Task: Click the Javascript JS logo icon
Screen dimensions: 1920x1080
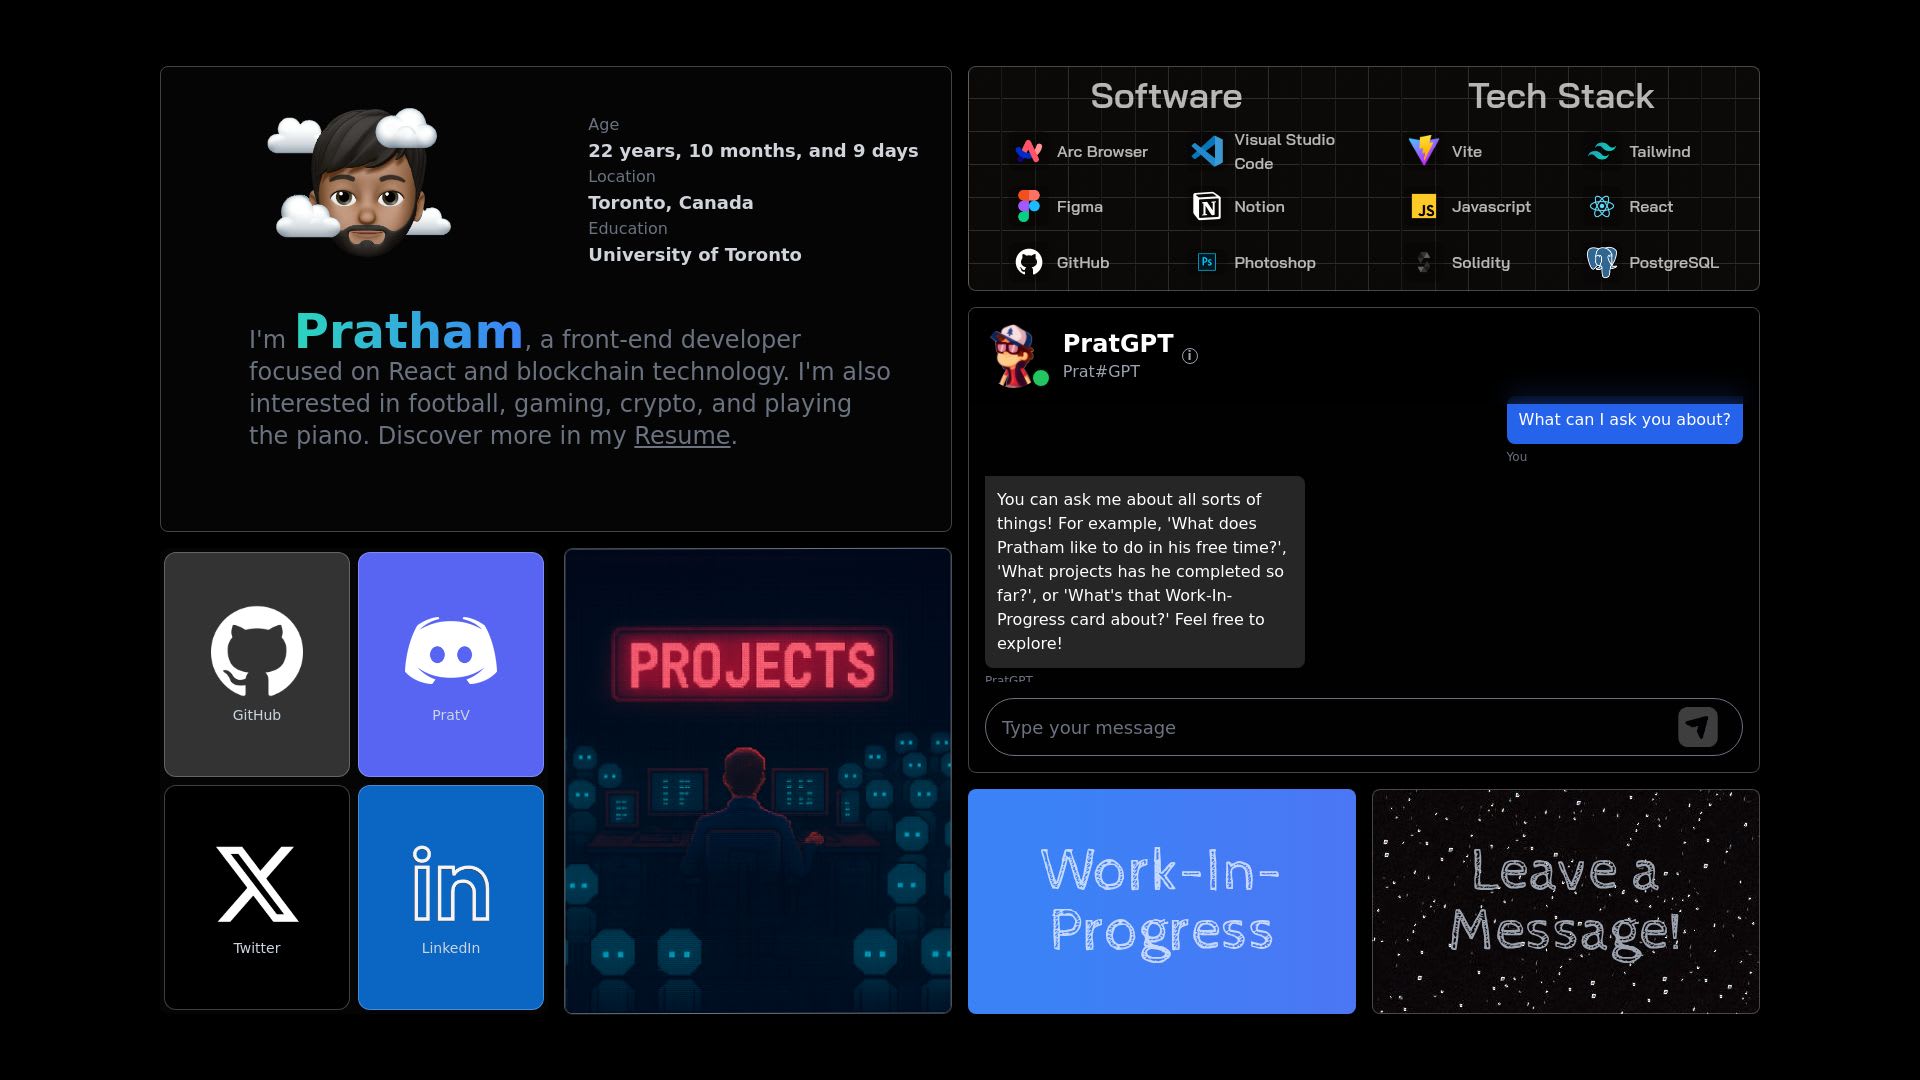Action: coord(1423,206)
